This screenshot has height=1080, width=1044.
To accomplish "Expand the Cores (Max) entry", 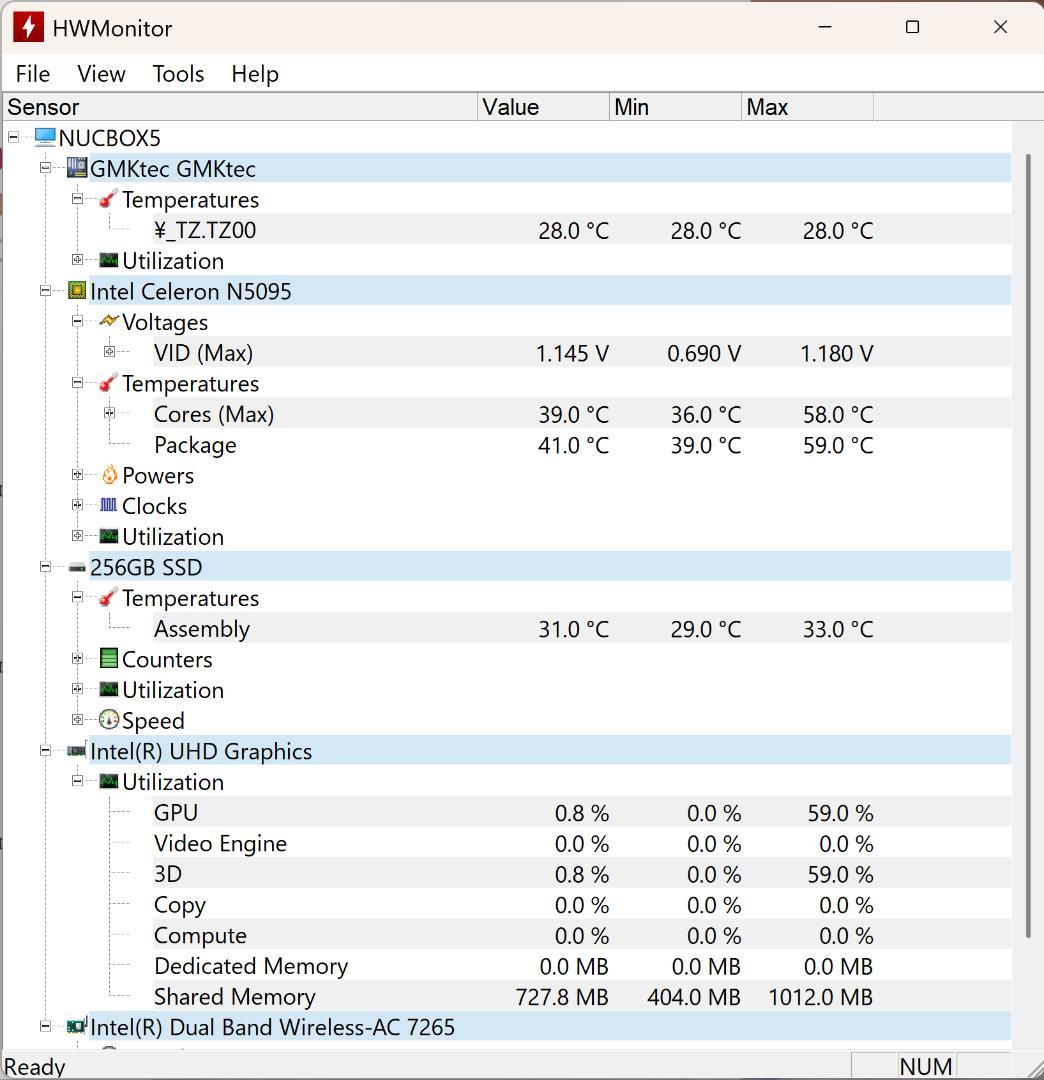I will point(109,414).
